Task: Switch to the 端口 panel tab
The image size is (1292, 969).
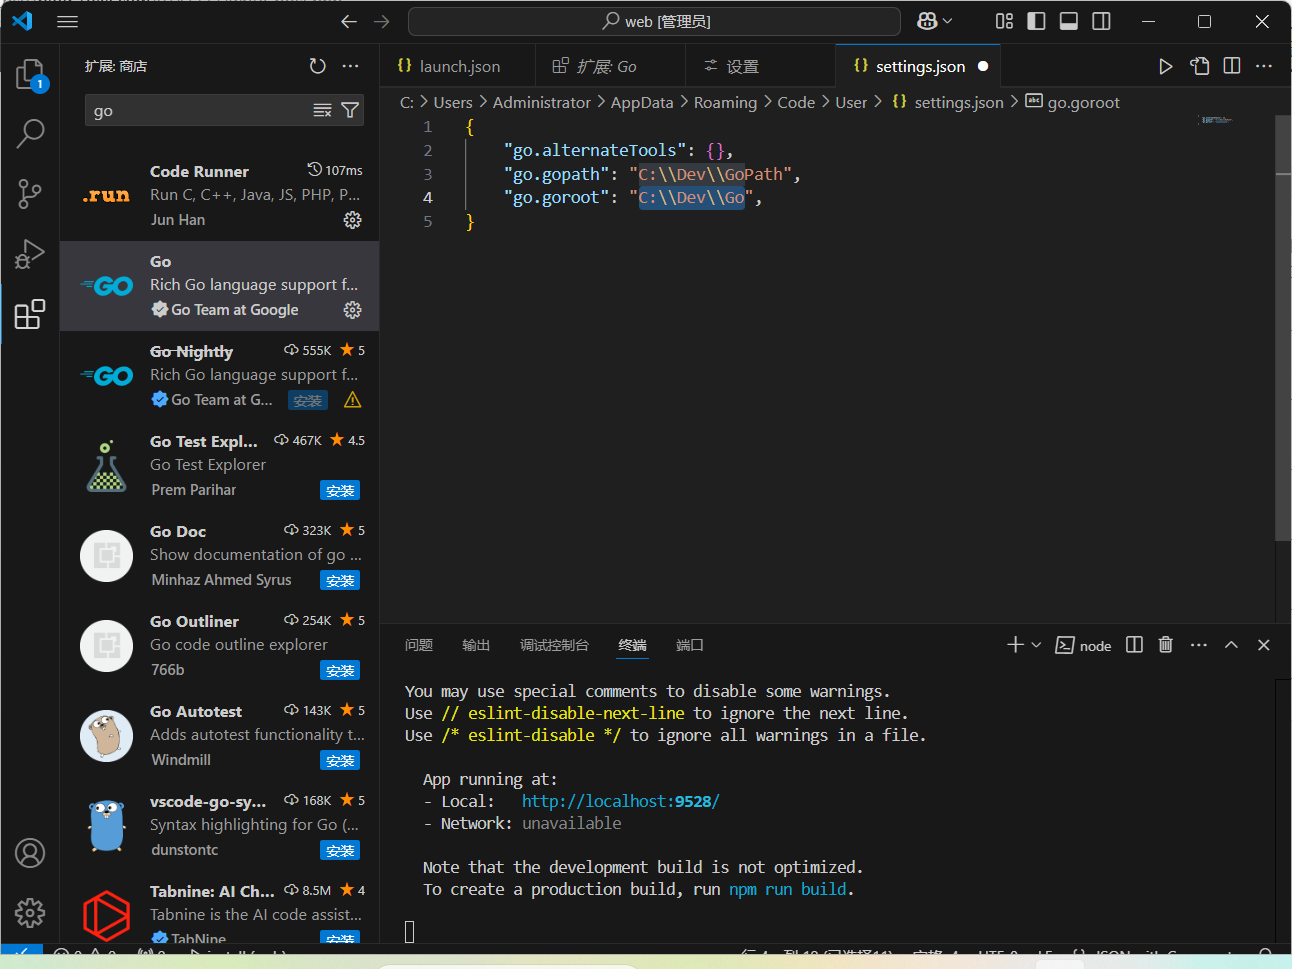Action: tap(690, 645)
